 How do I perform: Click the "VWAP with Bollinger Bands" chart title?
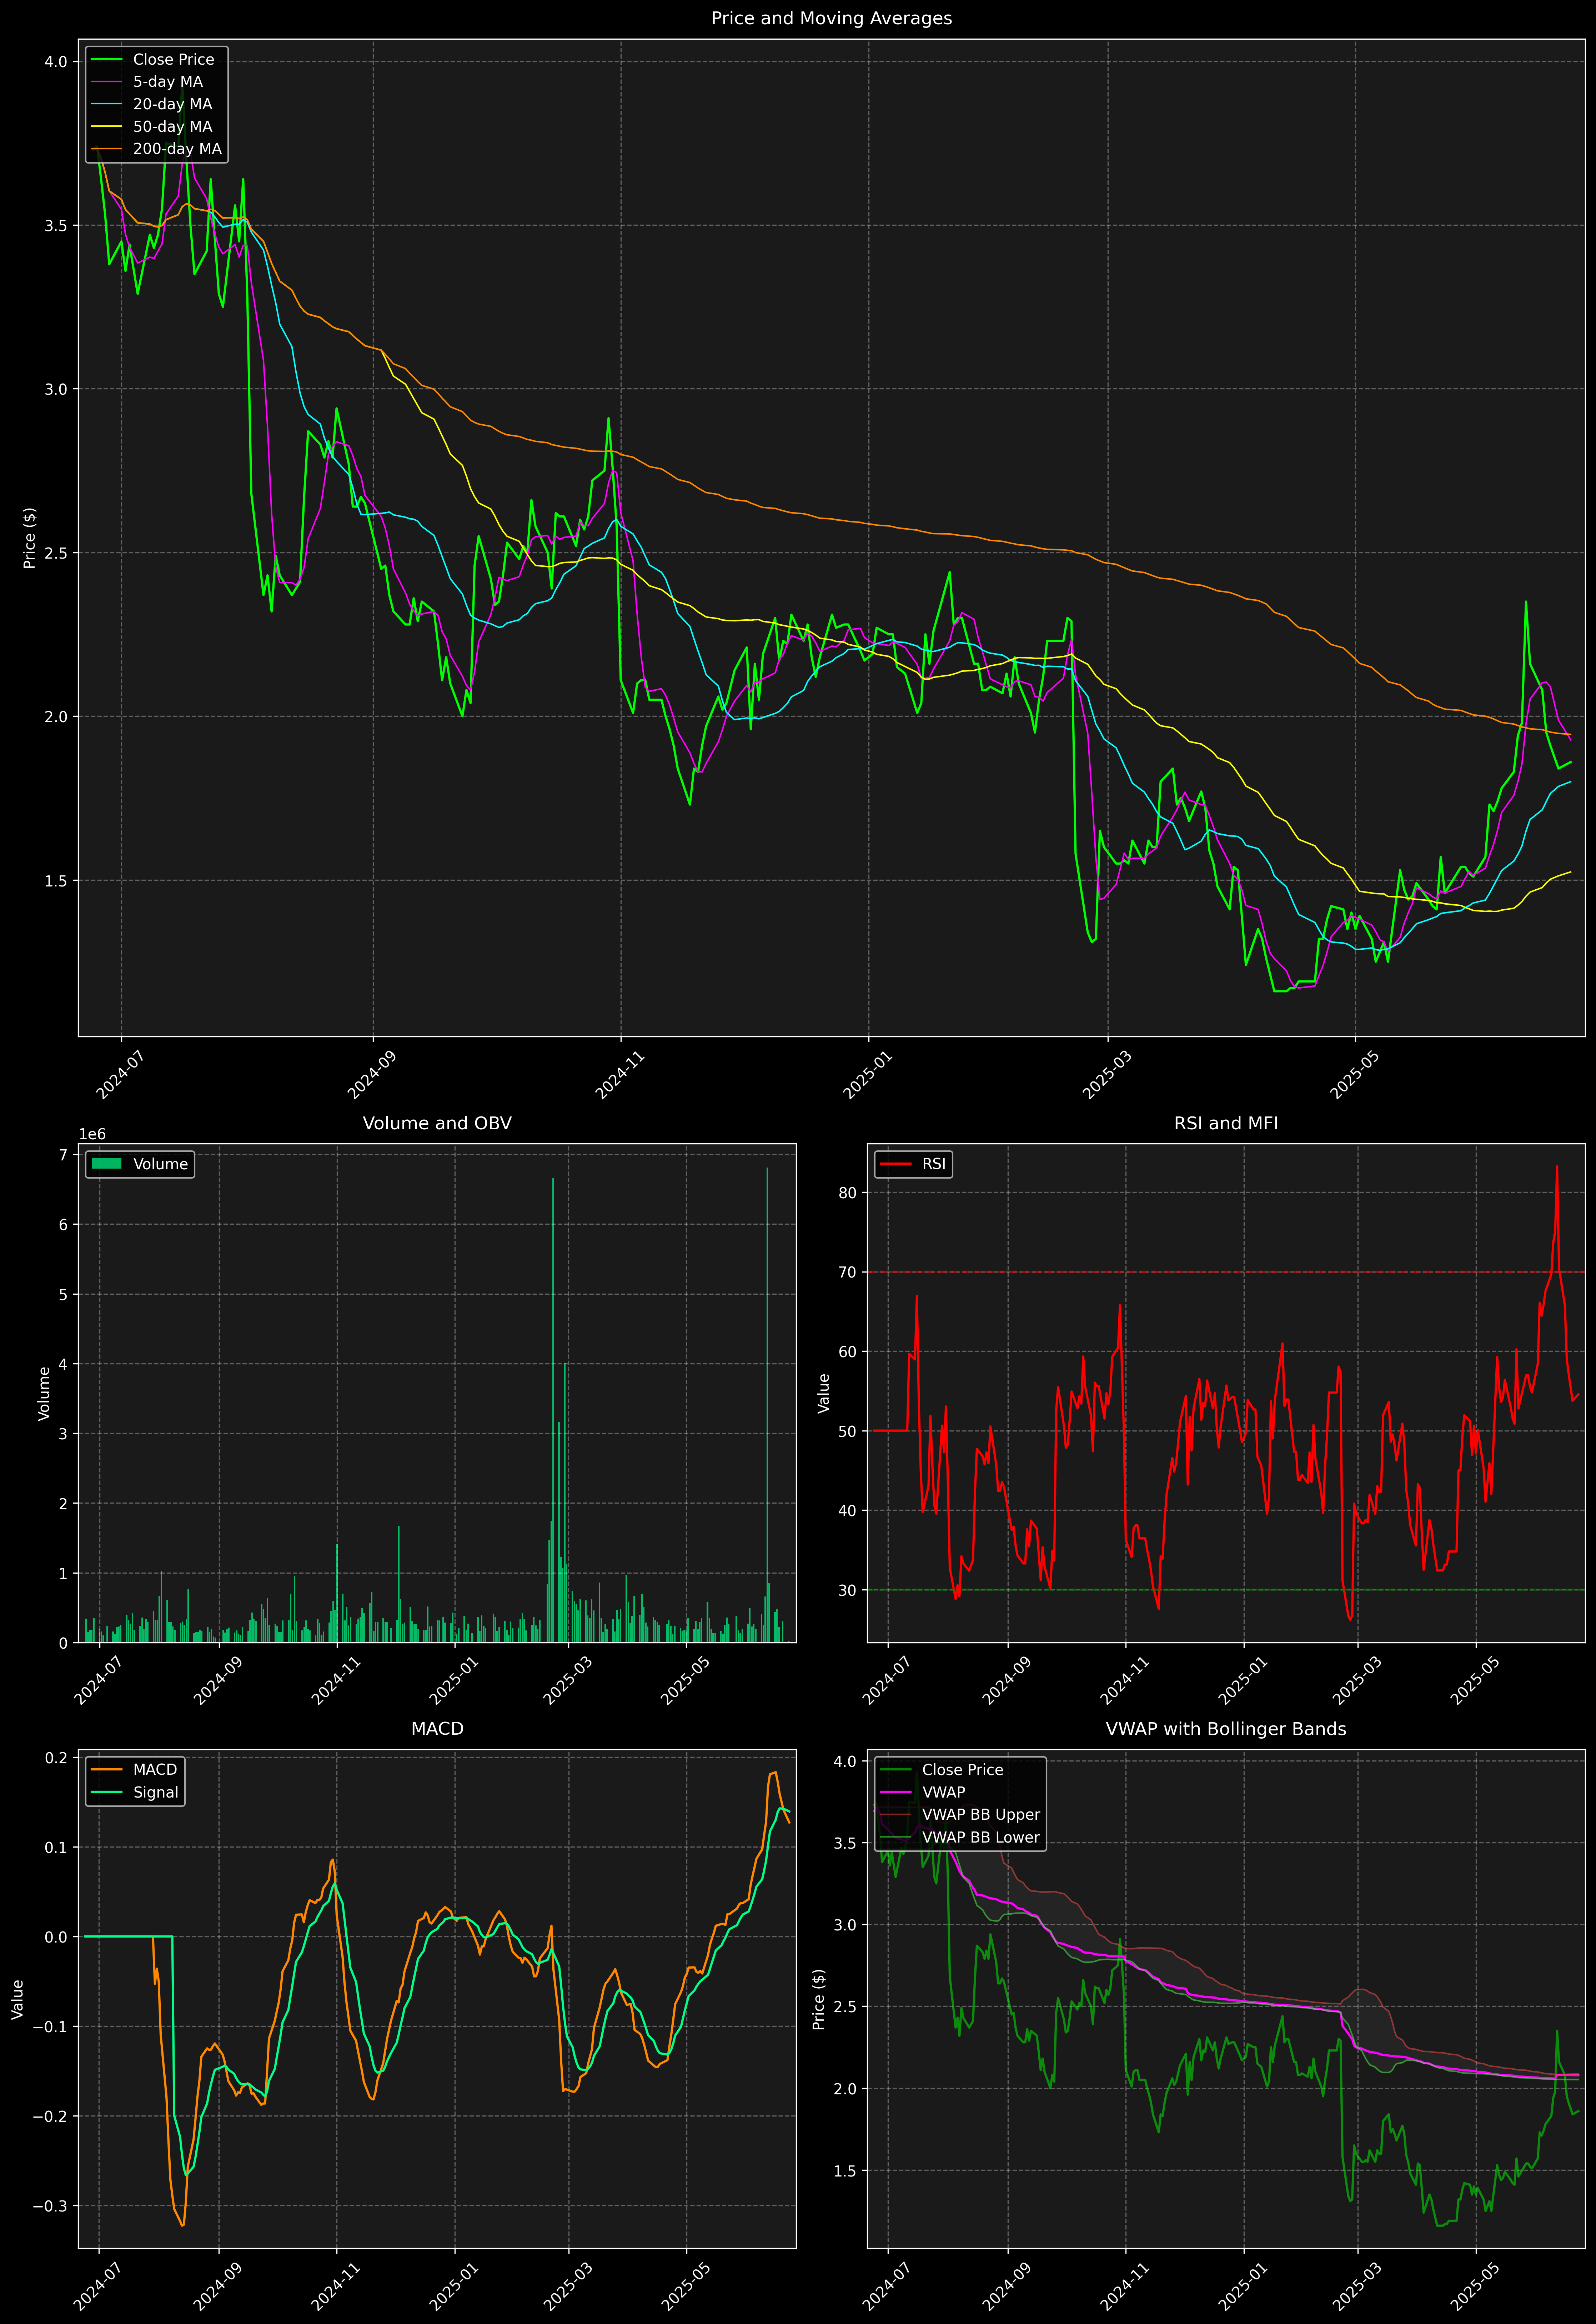[1226, 1729]
